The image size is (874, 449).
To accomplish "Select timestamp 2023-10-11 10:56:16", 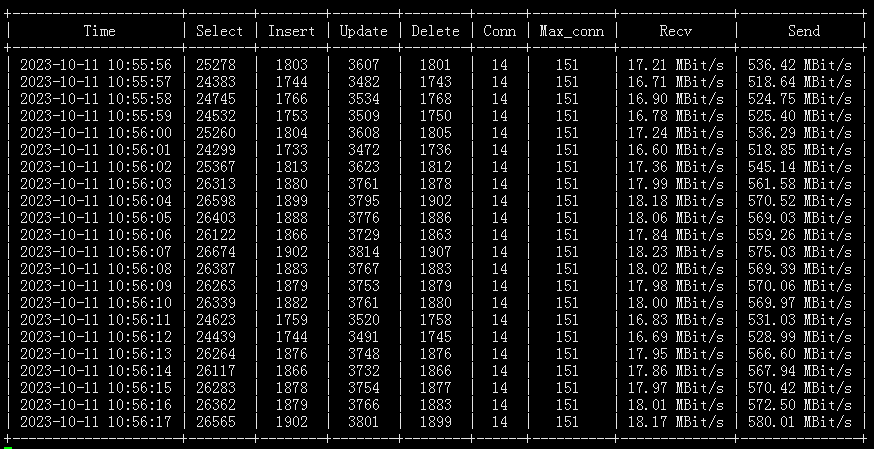I will tap(96, 405).
